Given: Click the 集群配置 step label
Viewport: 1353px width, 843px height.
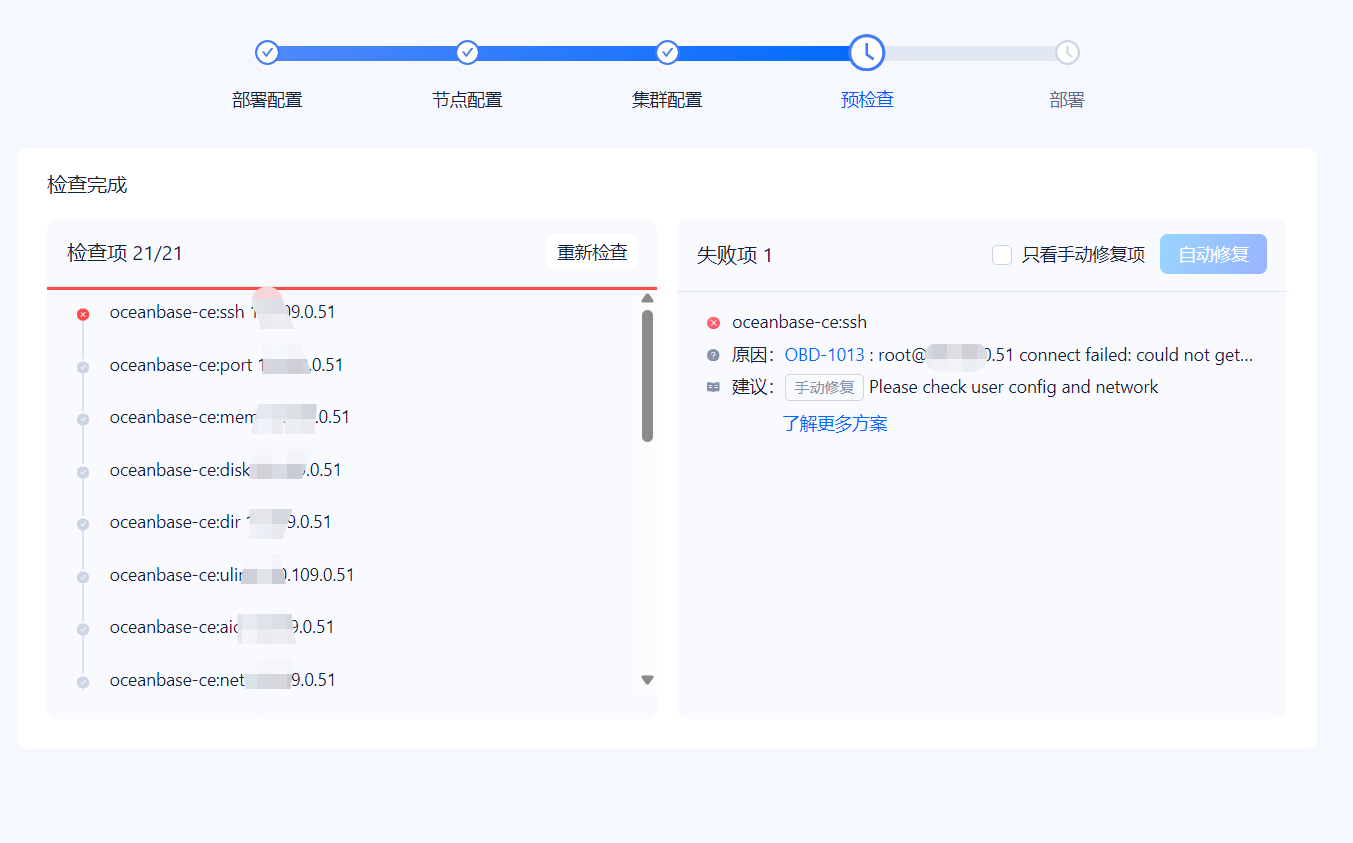Looking at the screenshot, I should click(x=667, y=100).
